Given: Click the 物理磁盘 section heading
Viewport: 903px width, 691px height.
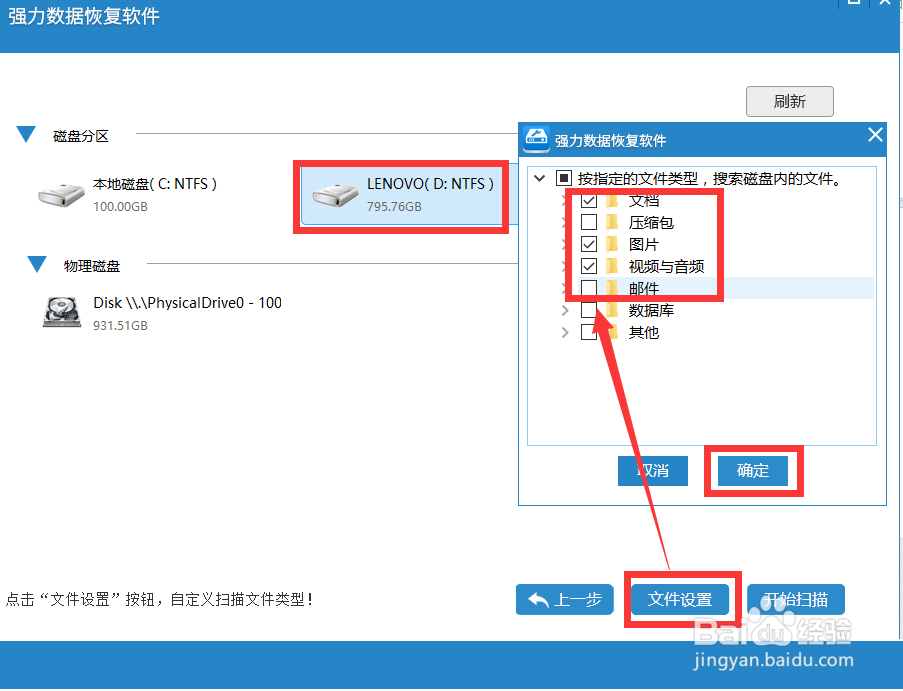Looking at the screenshot, I should point(92,266).
